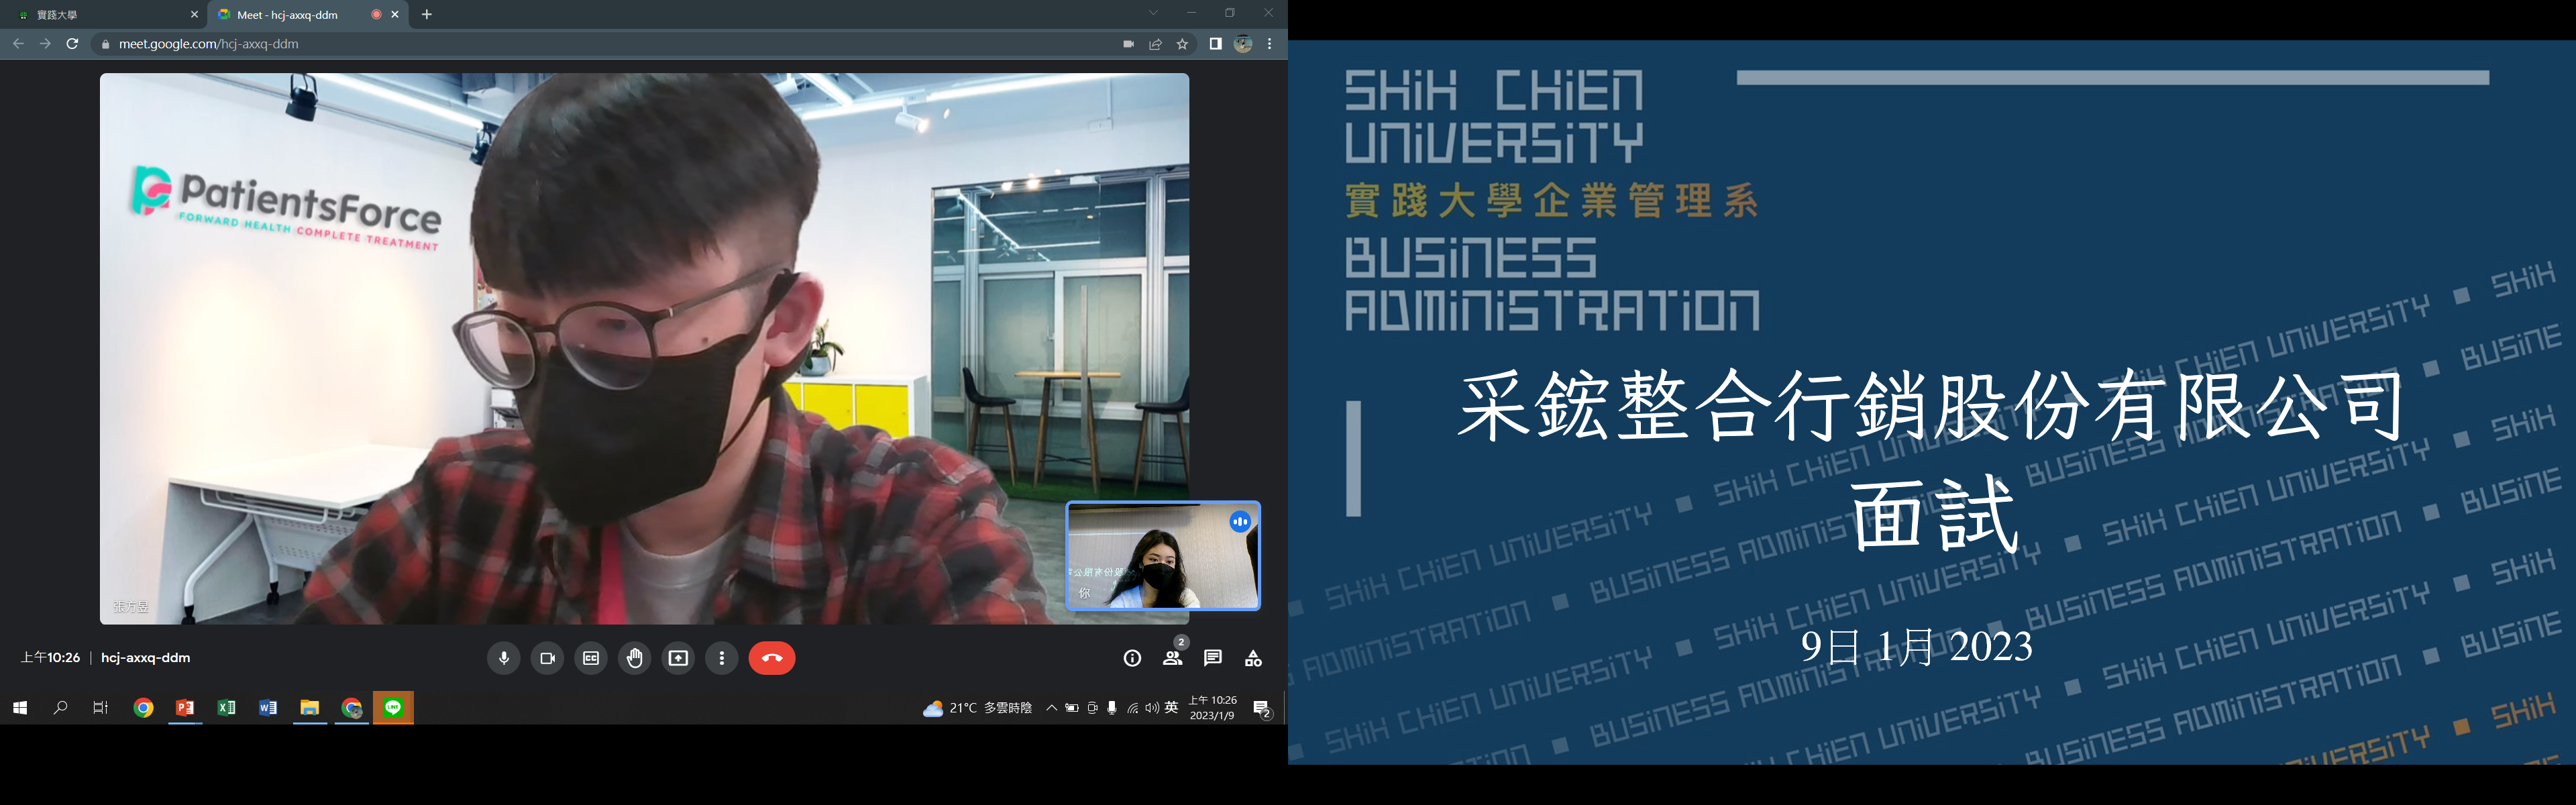The width and height of the screenshot is (2576, 805).
Task: Open Word from the taskbar
Action: 268,708
